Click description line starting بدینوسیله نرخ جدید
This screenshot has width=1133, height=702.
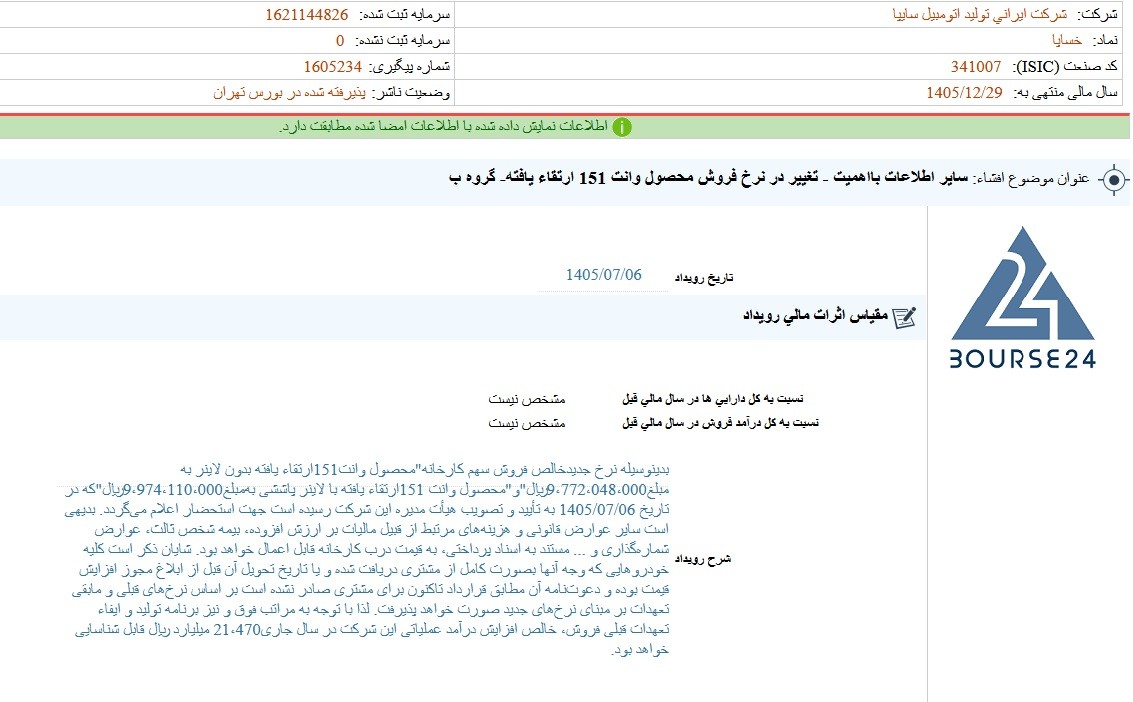[425, 469]
